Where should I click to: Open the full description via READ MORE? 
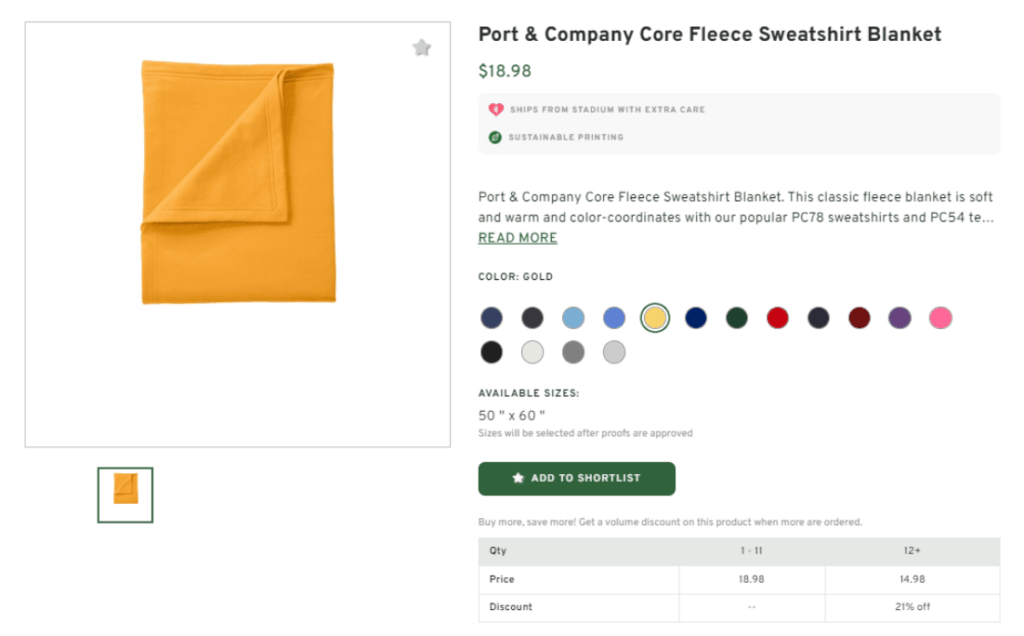pos(517,237)
